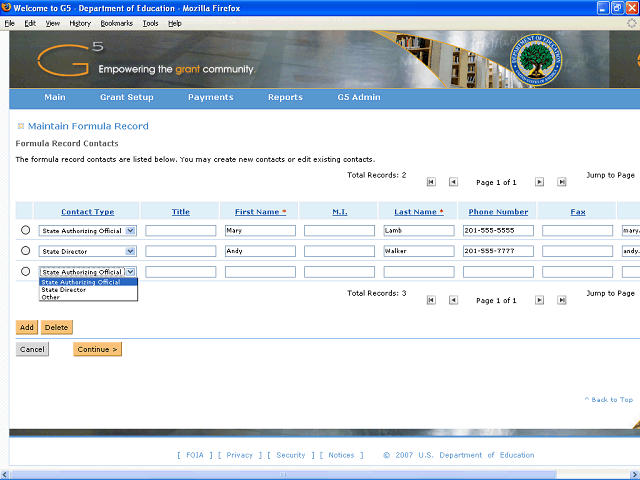The image size is (640, 480).
Task: Click the Department of Education seal
Action: pyautogui.click(x=536, y=60)
